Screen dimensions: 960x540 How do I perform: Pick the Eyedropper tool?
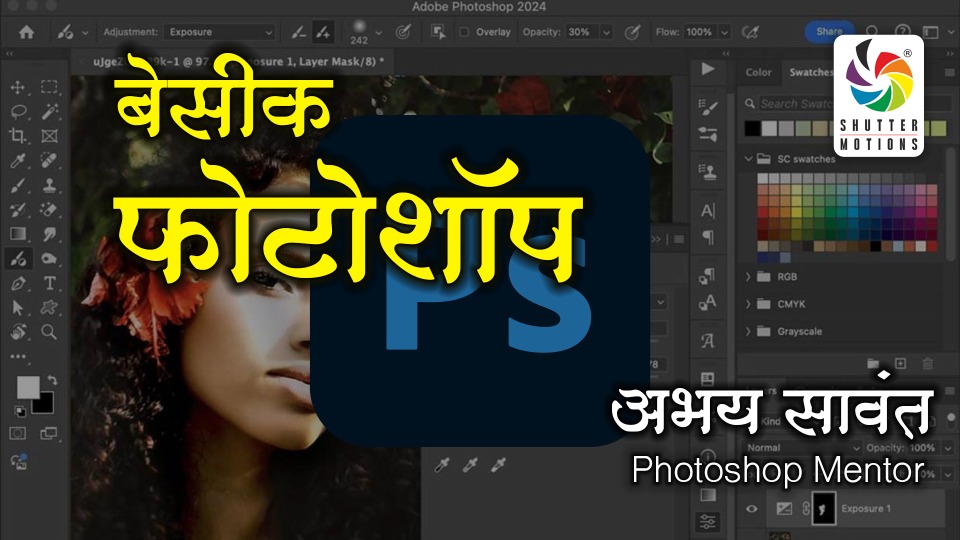coord(18,160)
